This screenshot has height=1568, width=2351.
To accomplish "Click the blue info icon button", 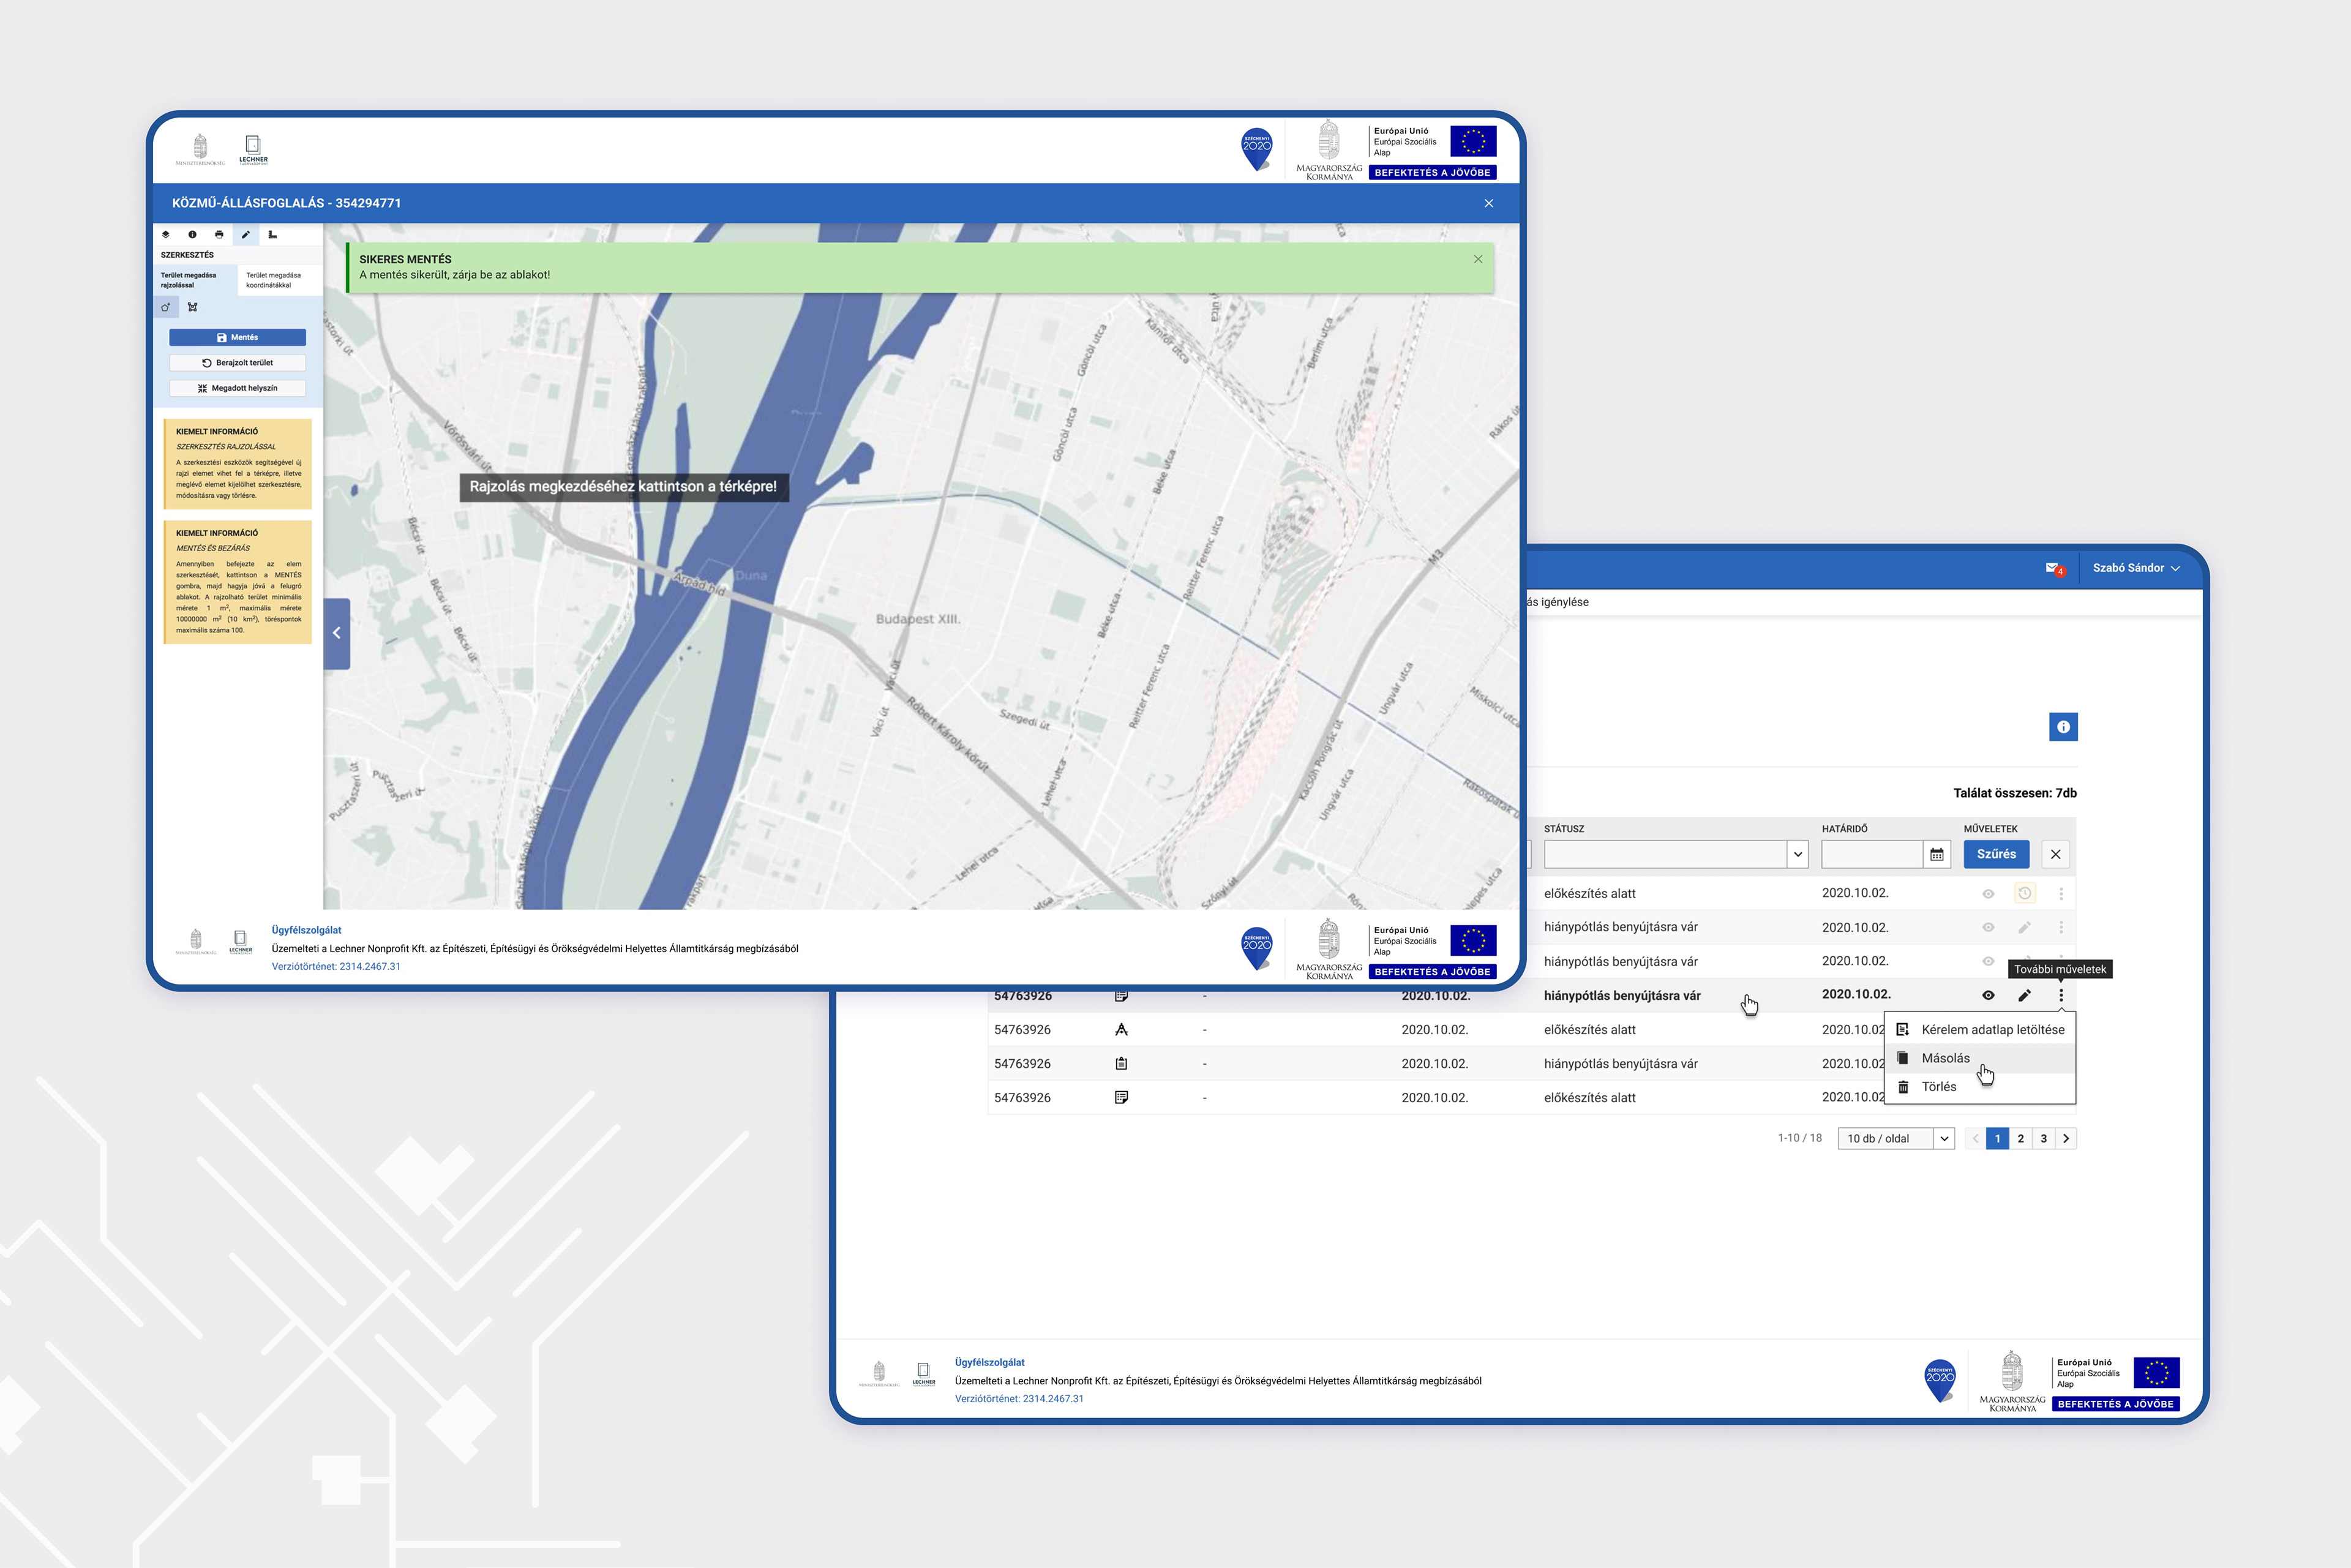I will (x=2063, y=727).
